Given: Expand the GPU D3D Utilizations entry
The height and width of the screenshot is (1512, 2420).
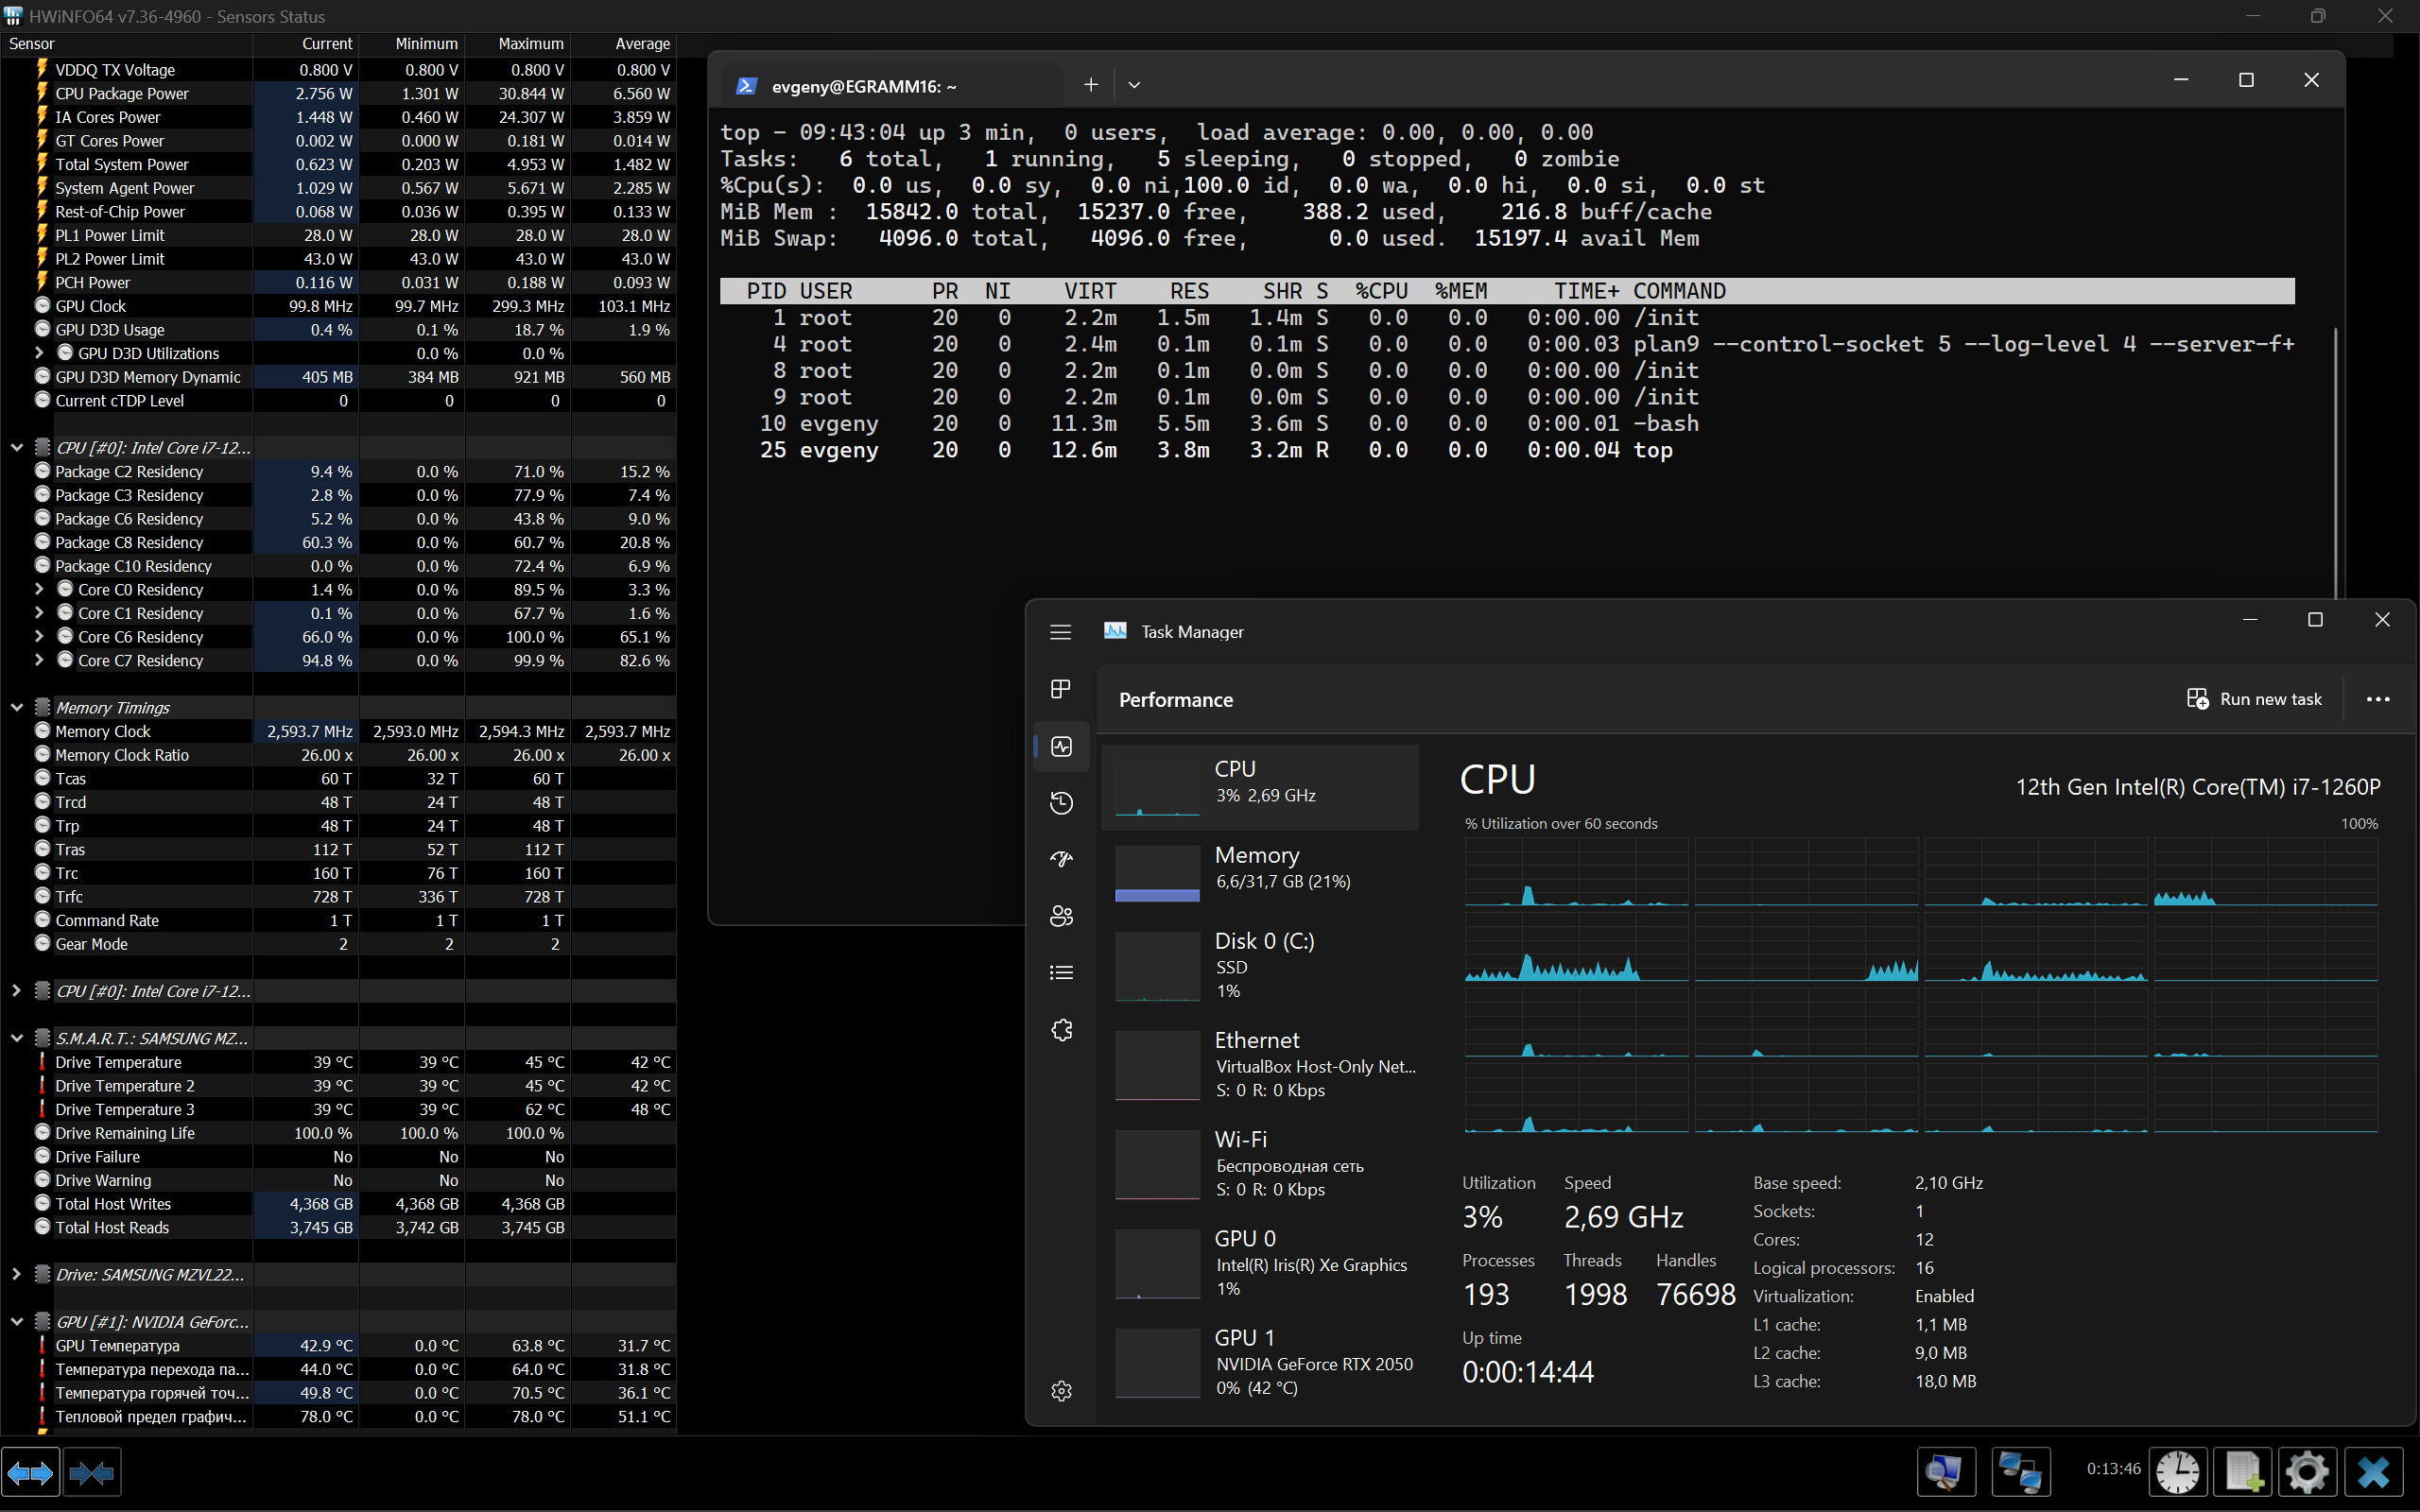Looking at the screenshot, I should (39, 352).
